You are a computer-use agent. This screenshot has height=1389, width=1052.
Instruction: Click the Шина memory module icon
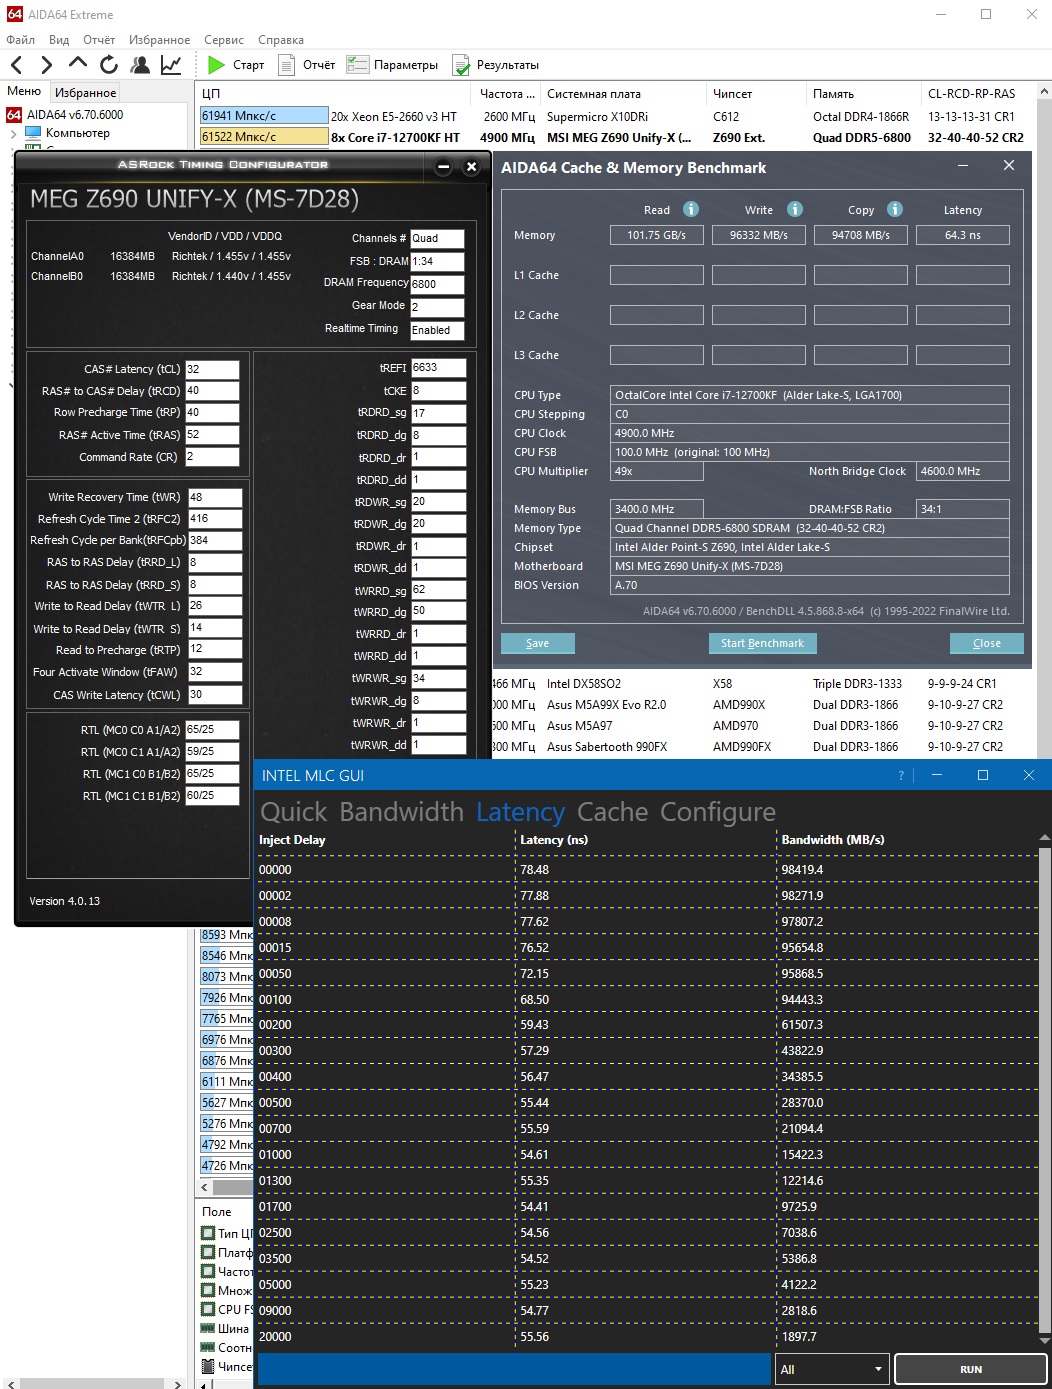pyautogui.click(x=209, y=1328)
